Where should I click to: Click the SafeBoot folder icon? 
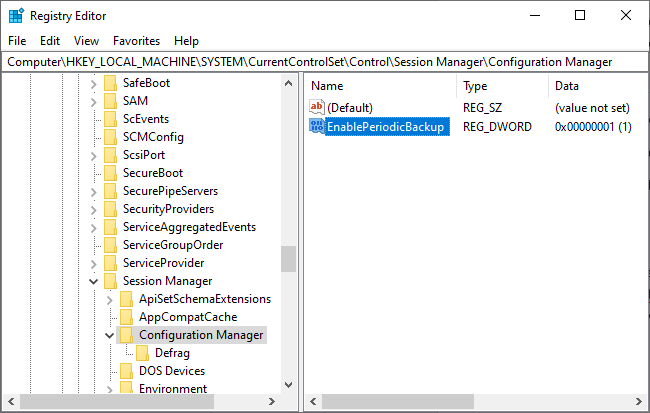[110, 83]
